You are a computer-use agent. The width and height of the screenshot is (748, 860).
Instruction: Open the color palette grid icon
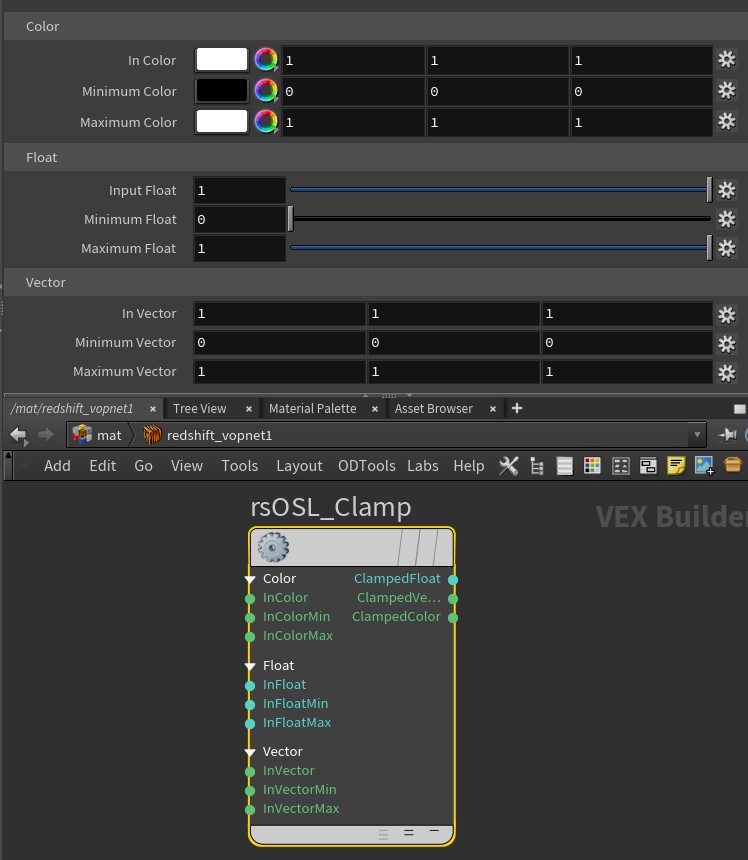(592, 466)
